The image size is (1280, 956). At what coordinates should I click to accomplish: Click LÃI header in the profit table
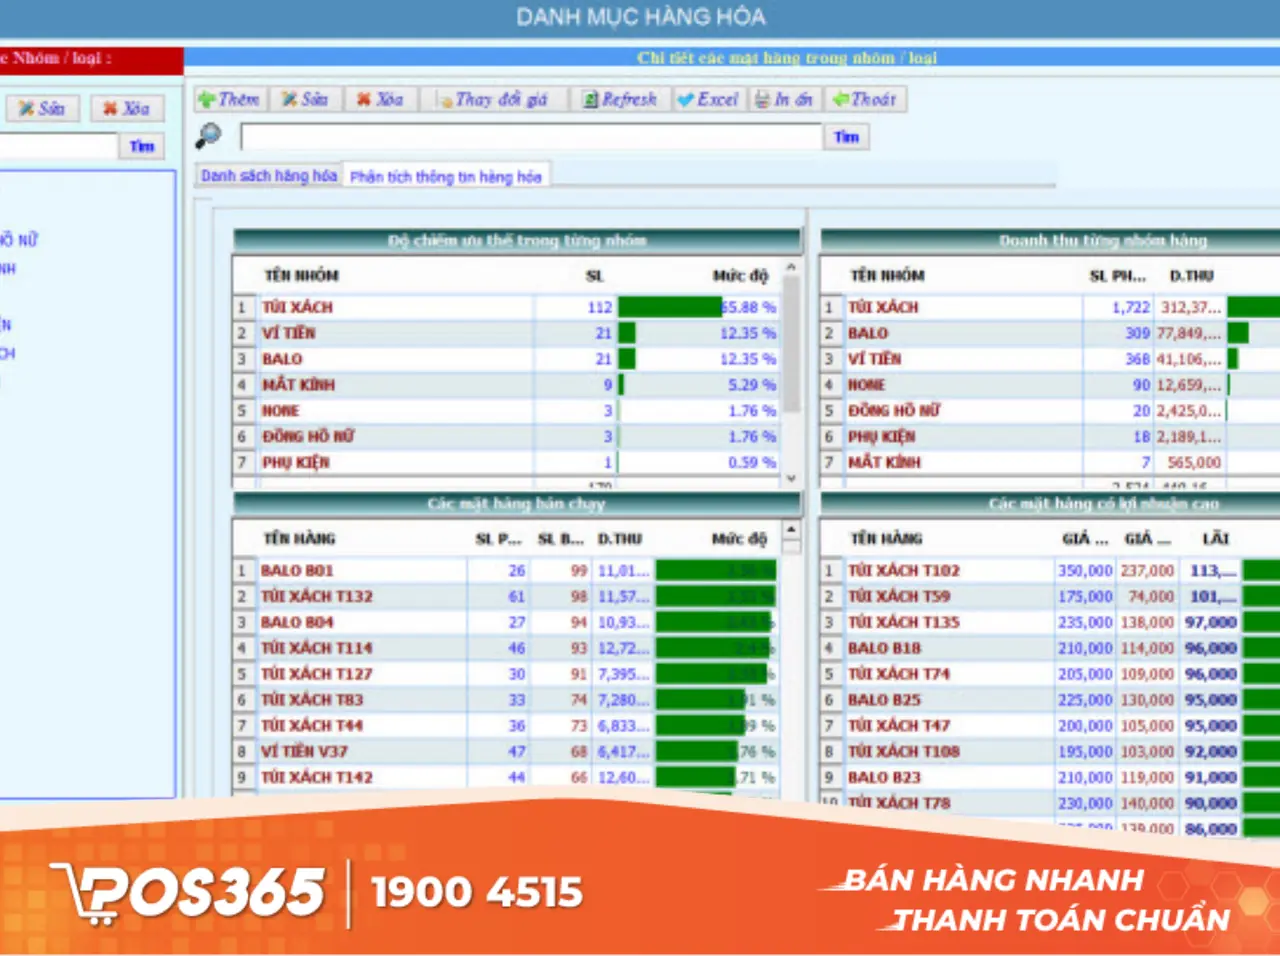coord(1215,538)
